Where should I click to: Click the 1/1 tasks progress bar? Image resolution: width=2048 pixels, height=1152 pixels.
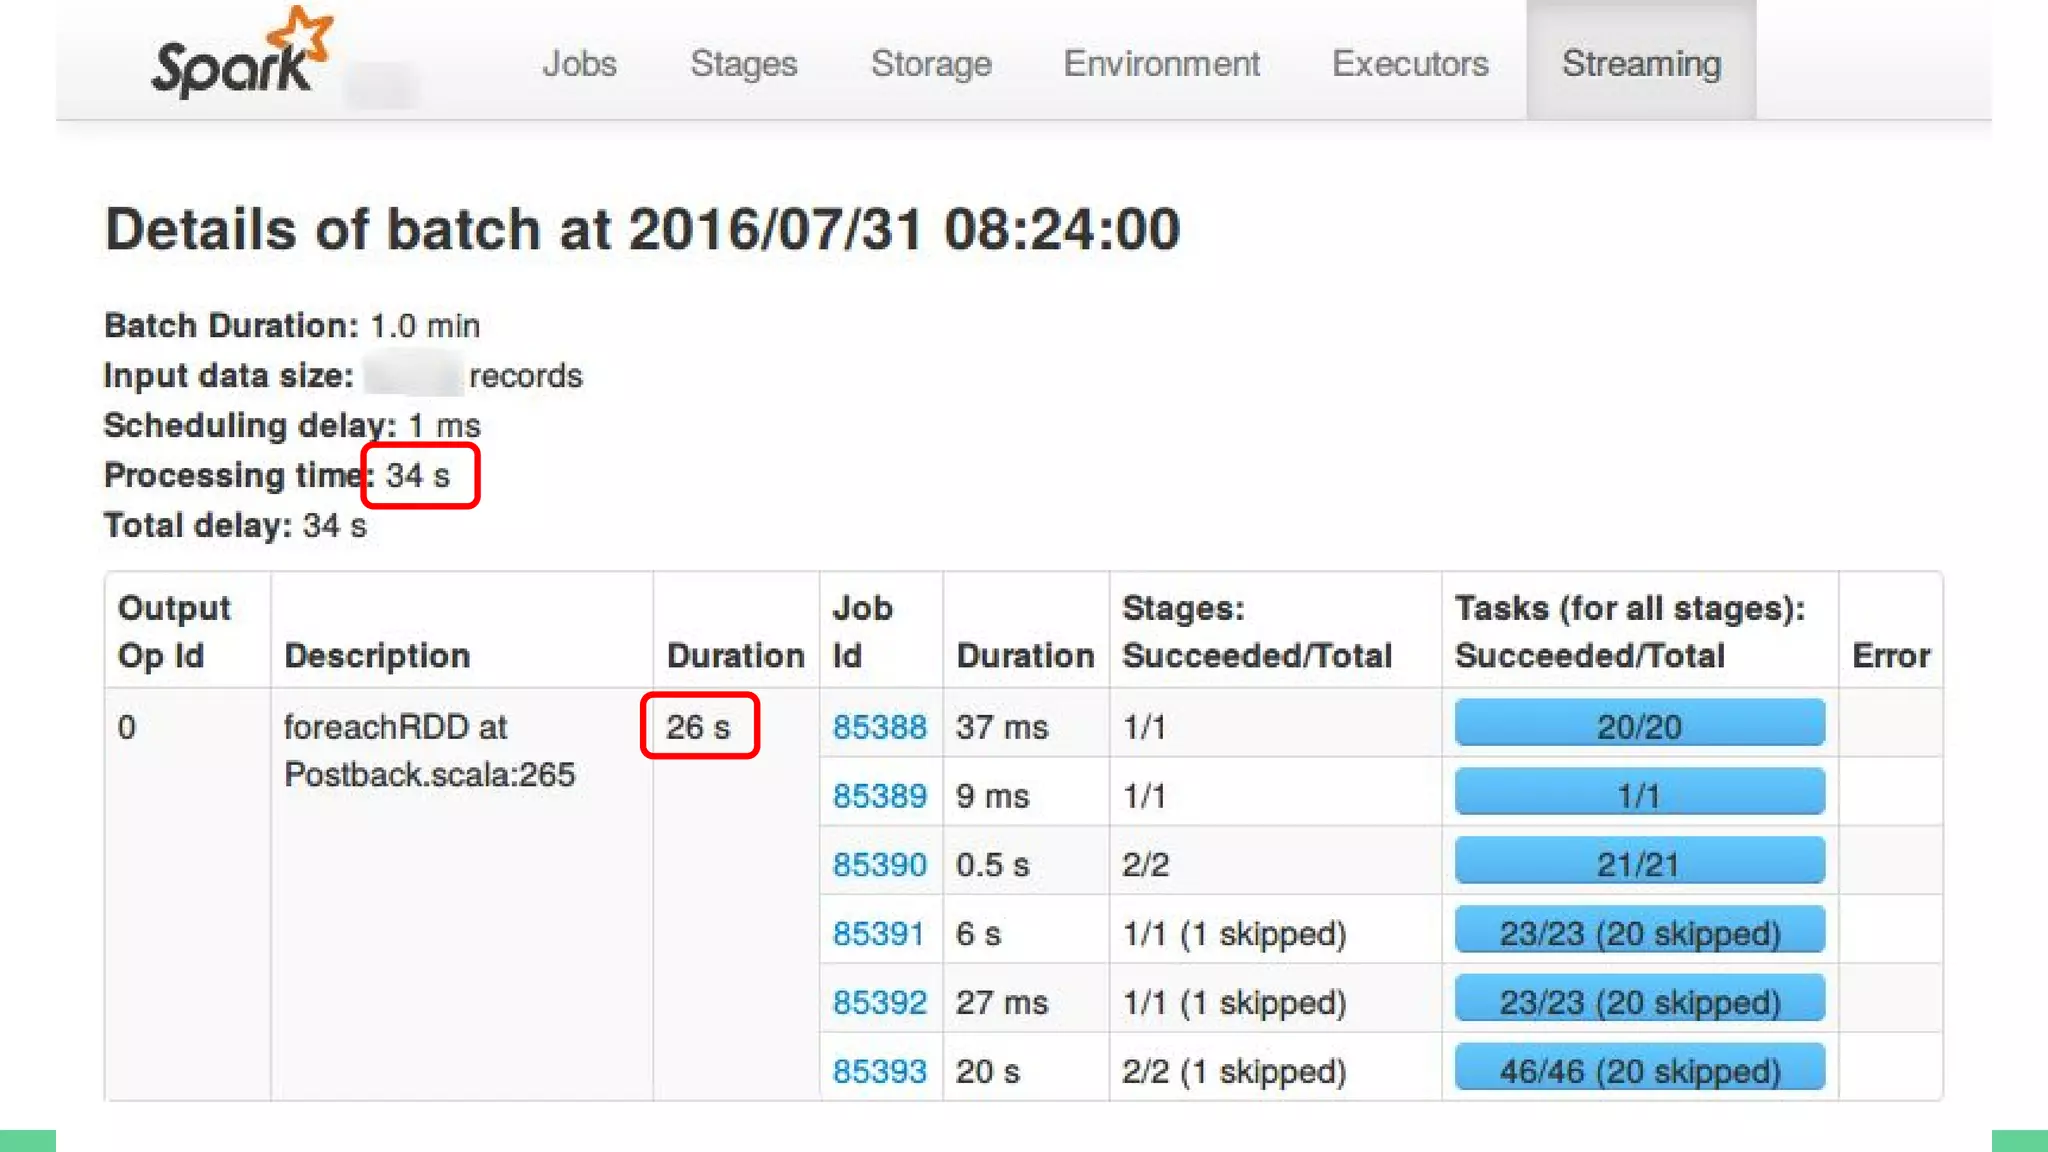click(x=1639, y=793)
